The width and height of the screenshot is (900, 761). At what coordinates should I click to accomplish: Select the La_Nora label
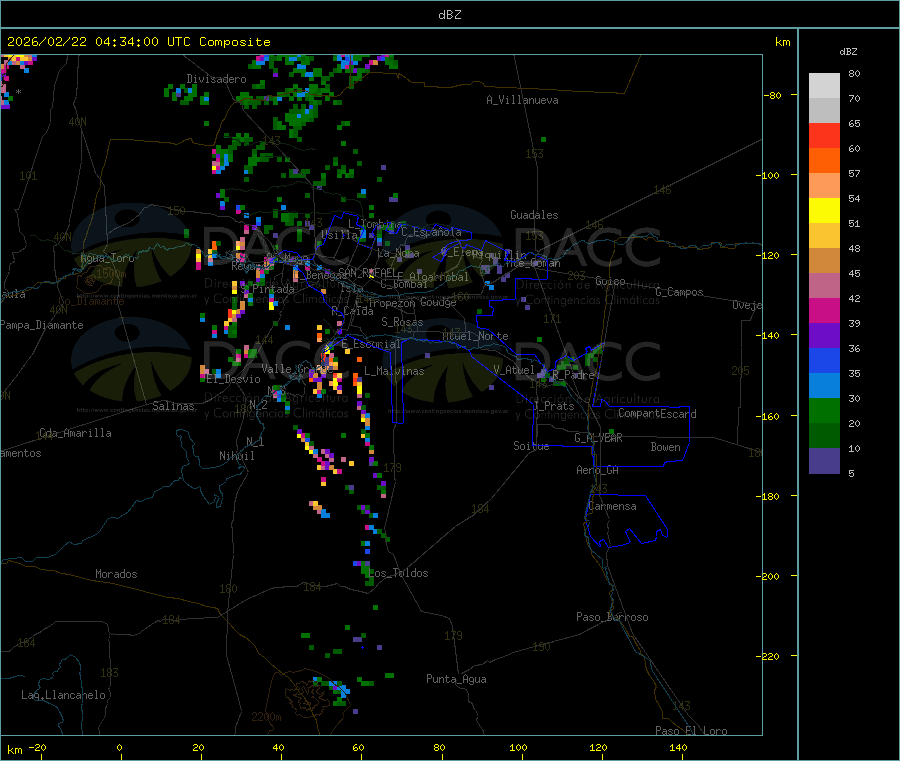398,253
